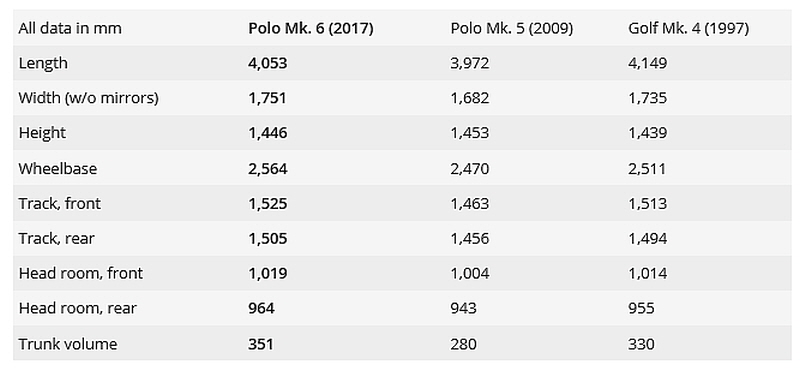
Task: Select the Golf Mk. 4 trunk volume 330
Action: [x=641, y=344]
